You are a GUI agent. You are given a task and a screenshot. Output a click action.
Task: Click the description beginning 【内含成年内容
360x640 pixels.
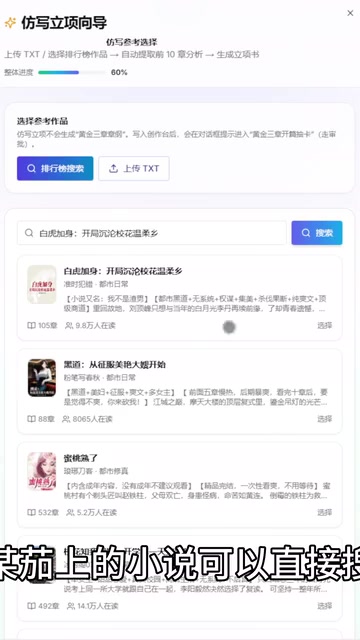(197, 491)
